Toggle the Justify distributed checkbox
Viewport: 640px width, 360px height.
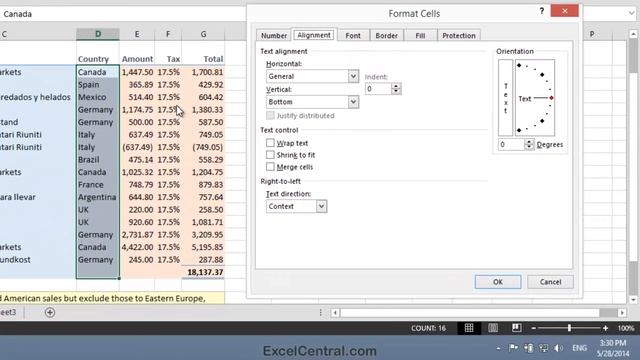270,116
